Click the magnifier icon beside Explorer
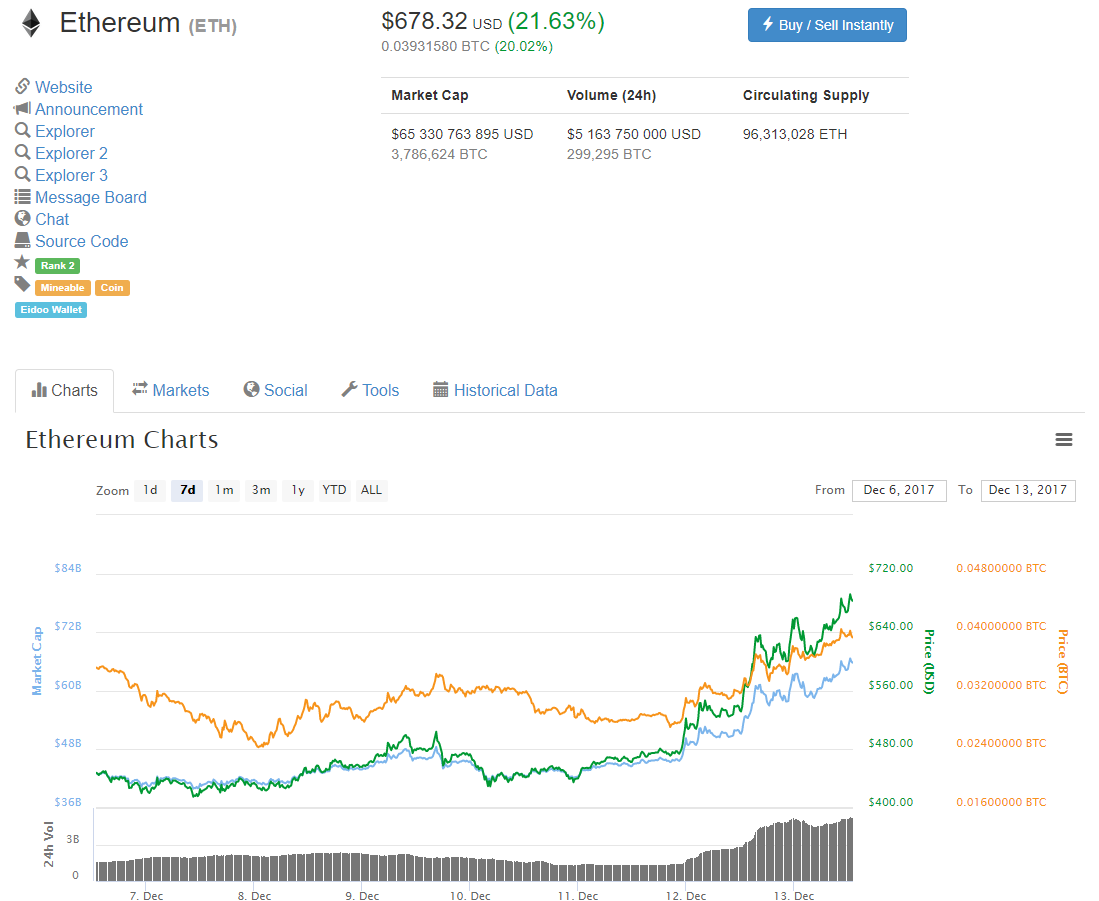The image size is (1099, 901). point(22,130)
